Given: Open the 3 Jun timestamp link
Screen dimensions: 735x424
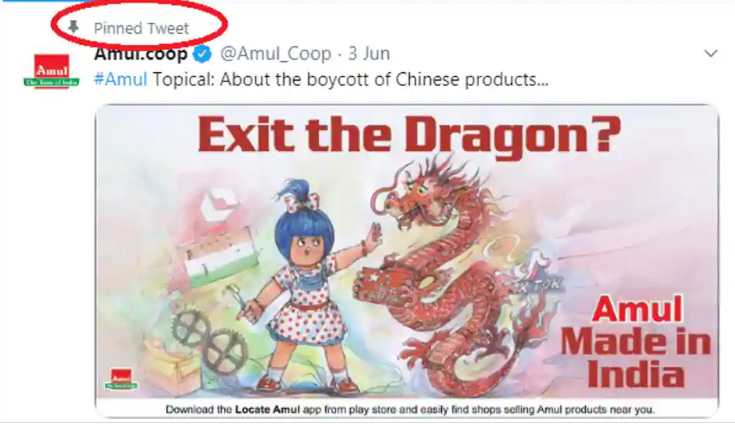Looking at the screenshot, I should point(369,54).
